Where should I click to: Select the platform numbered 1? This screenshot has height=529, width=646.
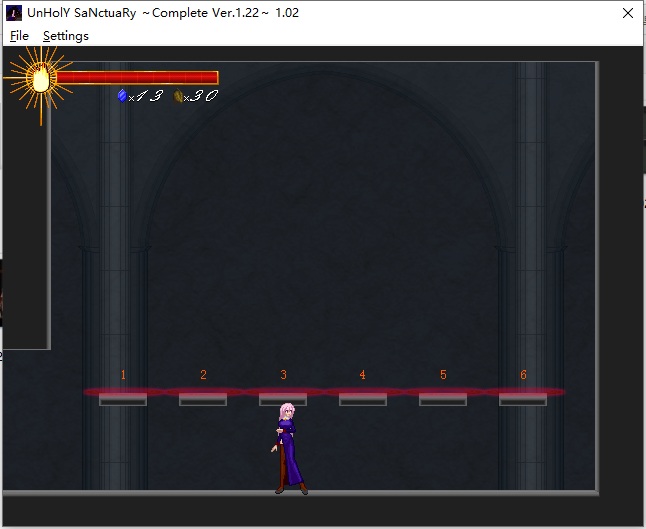pyautogui.click(x=123, y=399)
